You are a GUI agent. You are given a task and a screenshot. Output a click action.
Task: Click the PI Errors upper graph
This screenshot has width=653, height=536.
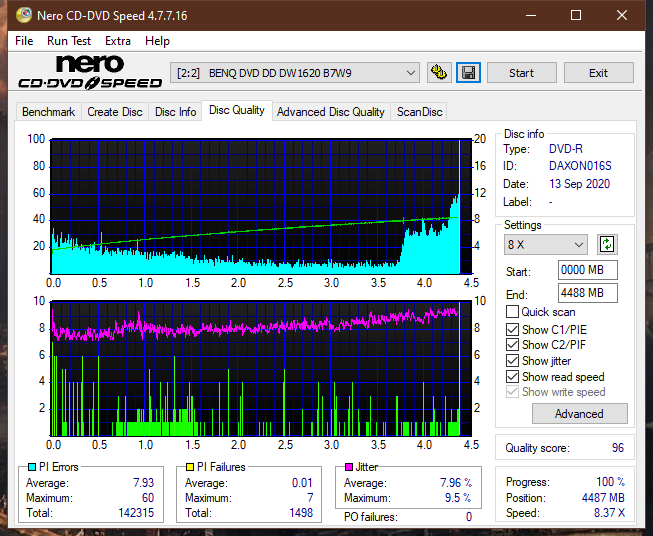coord(261,207)
